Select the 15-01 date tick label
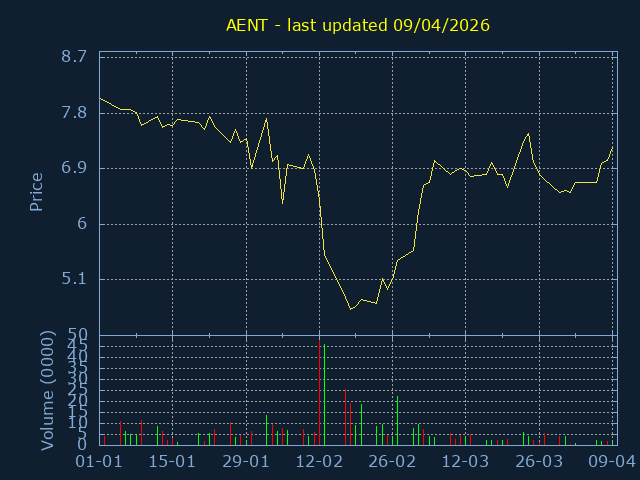 coord(172,462)
